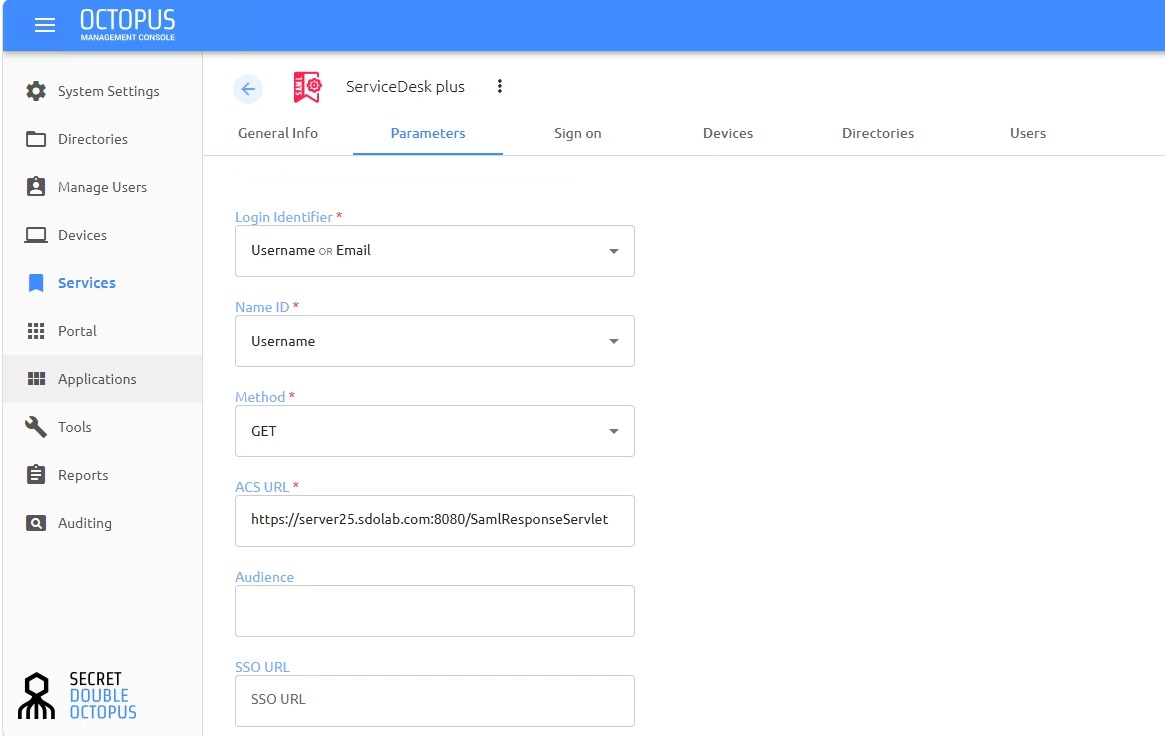Go back using the arrow button
Viewport: 1165px width, 736px height.
(248, 89)
